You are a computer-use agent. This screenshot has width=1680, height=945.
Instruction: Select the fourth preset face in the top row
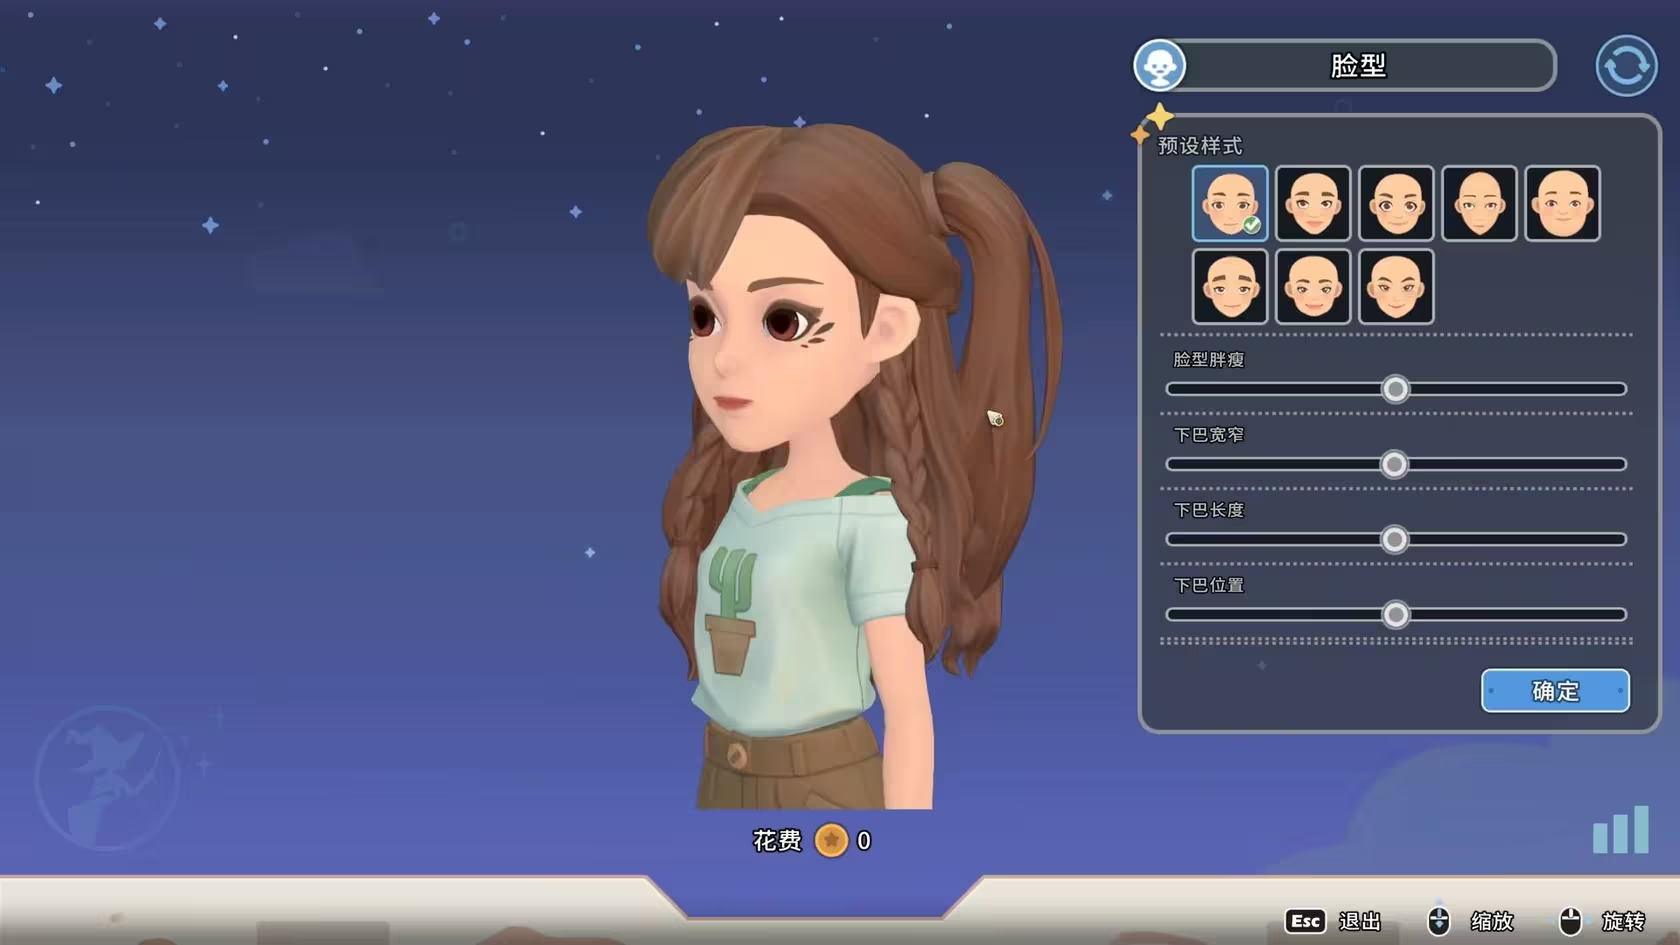pos(1479,204)
